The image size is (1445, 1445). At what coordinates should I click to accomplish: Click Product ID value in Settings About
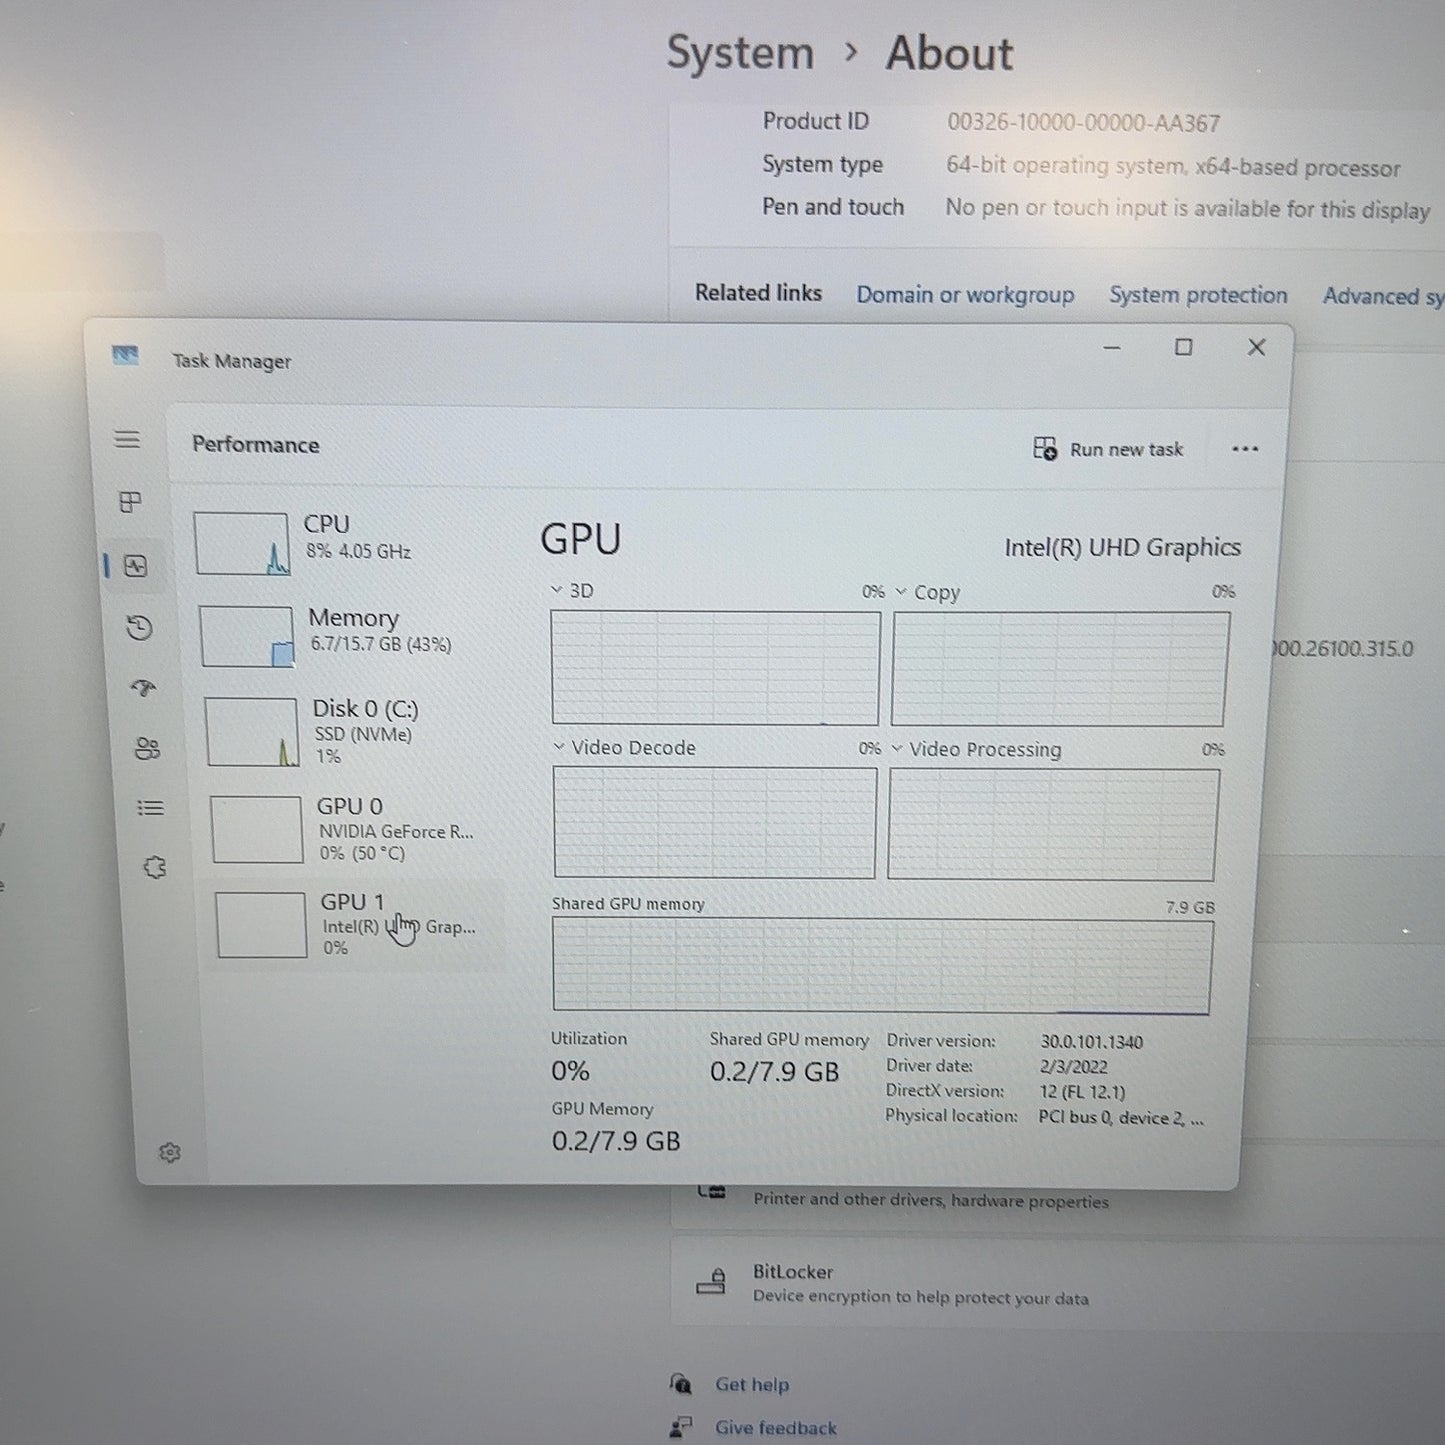coord(1084,123)
